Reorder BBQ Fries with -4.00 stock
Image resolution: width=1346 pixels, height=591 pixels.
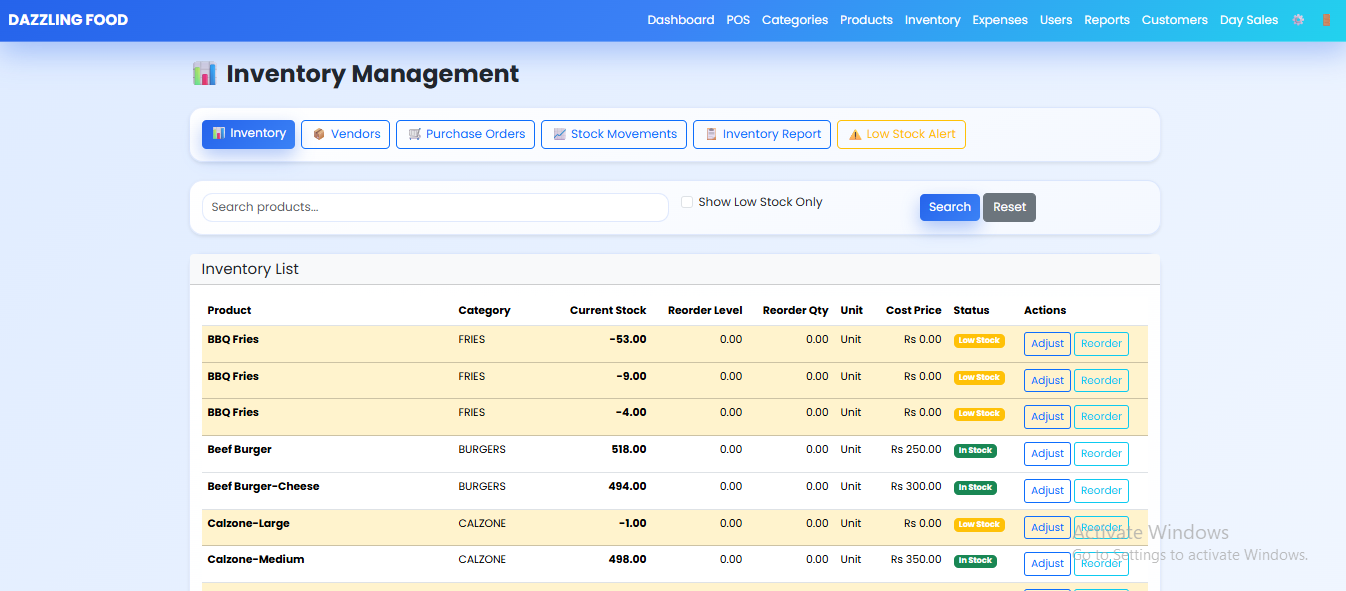click(1101, 417)
